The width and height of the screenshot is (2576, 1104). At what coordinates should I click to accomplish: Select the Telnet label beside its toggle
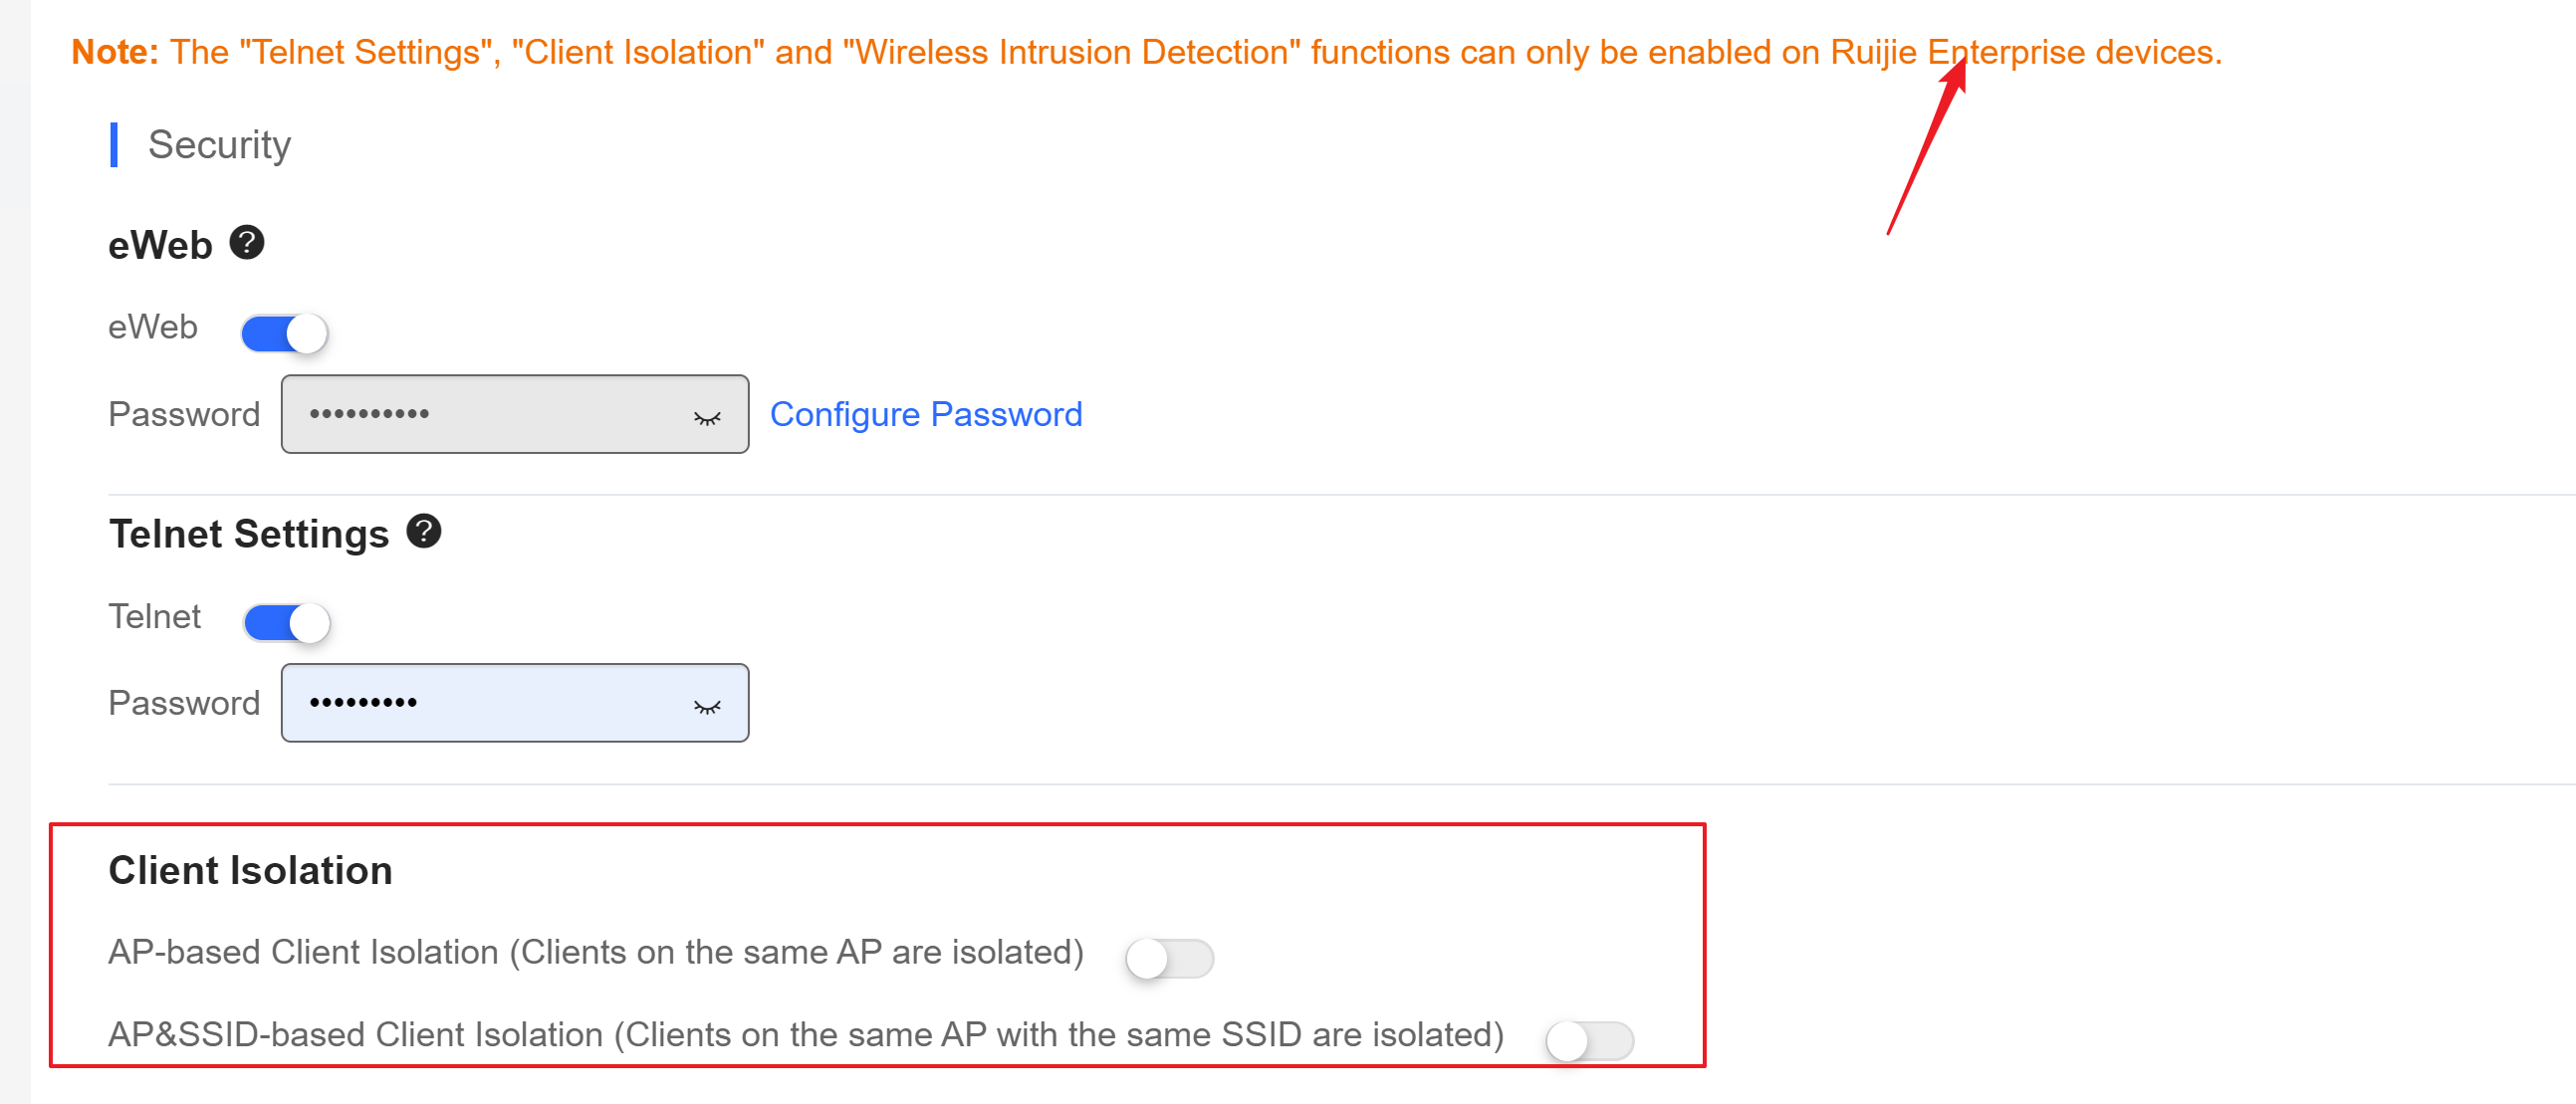coord(154,616)
